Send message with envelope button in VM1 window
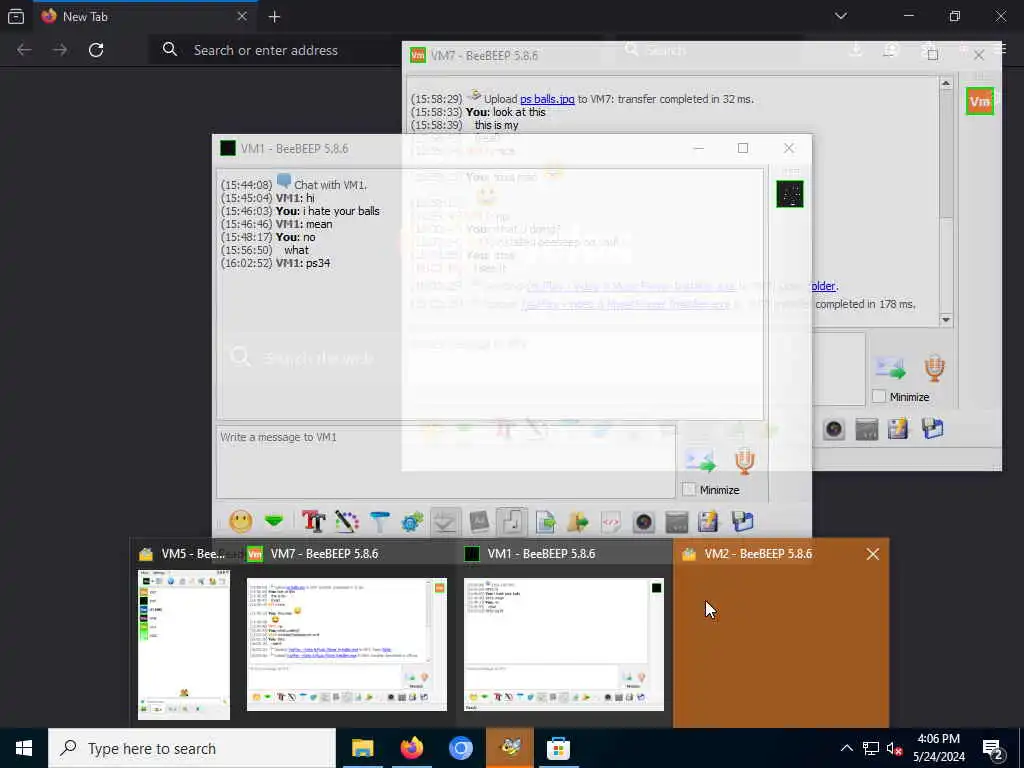 (x=700, y=460)
